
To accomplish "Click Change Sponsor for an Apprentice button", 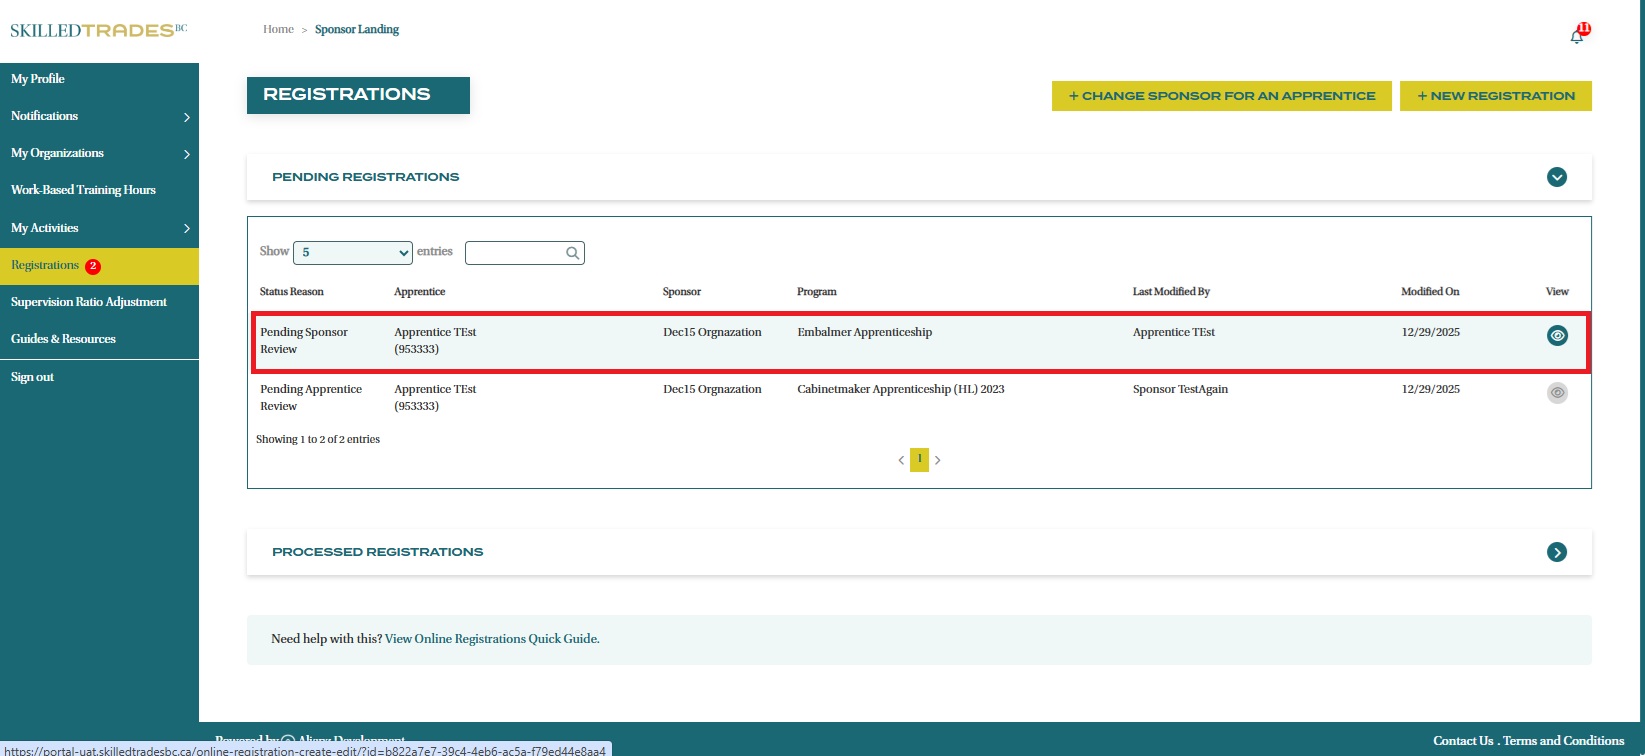I will [x=1221, y=96].
